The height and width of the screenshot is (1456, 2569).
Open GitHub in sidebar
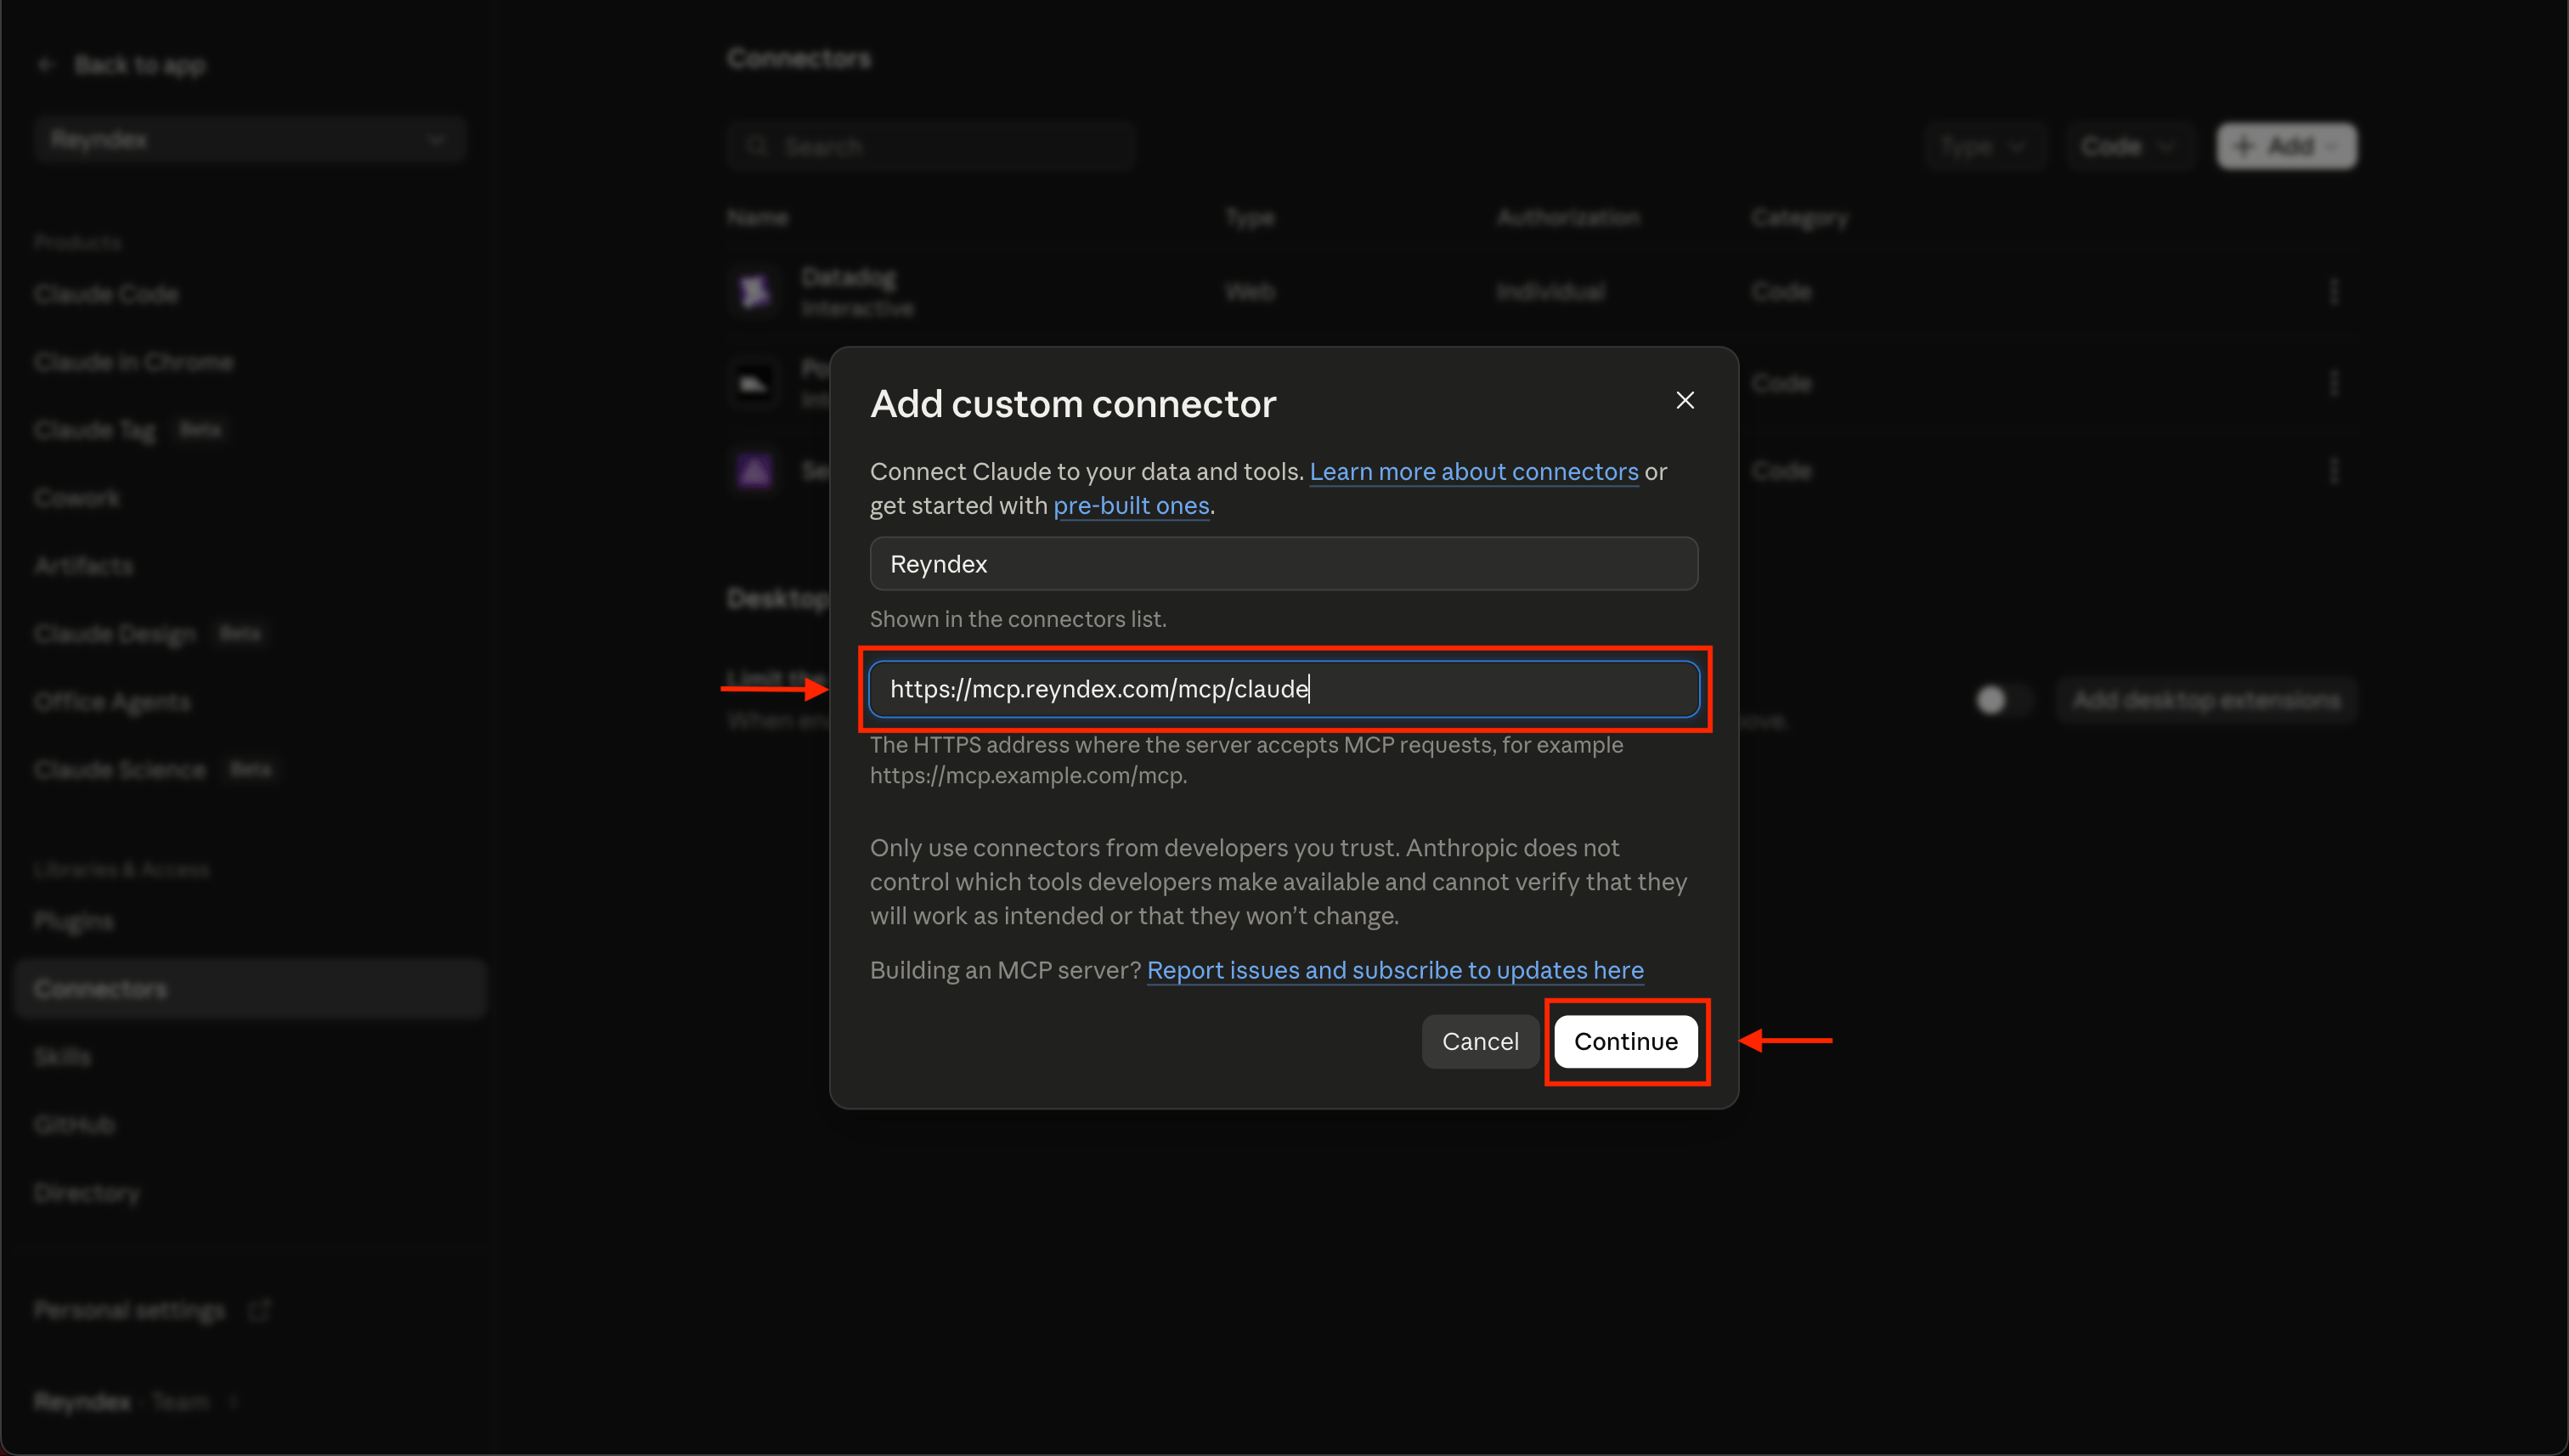click(75, 1125)
